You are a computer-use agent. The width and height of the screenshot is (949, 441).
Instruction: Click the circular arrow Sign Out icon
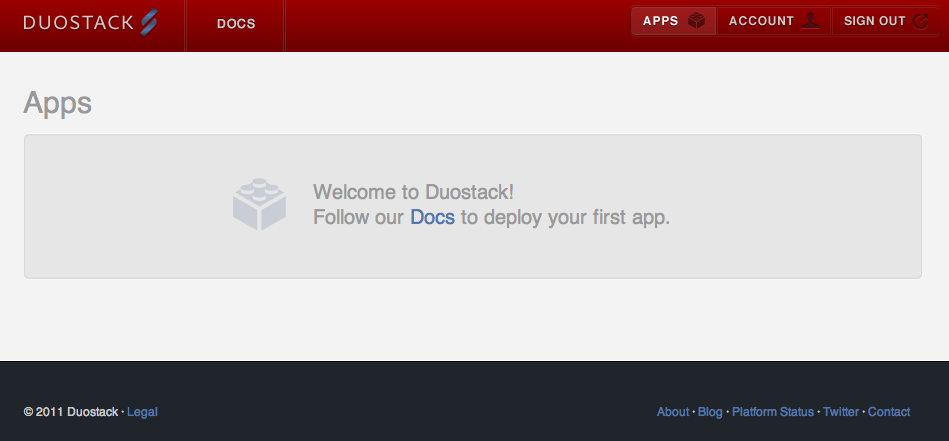tap(921, 21)
